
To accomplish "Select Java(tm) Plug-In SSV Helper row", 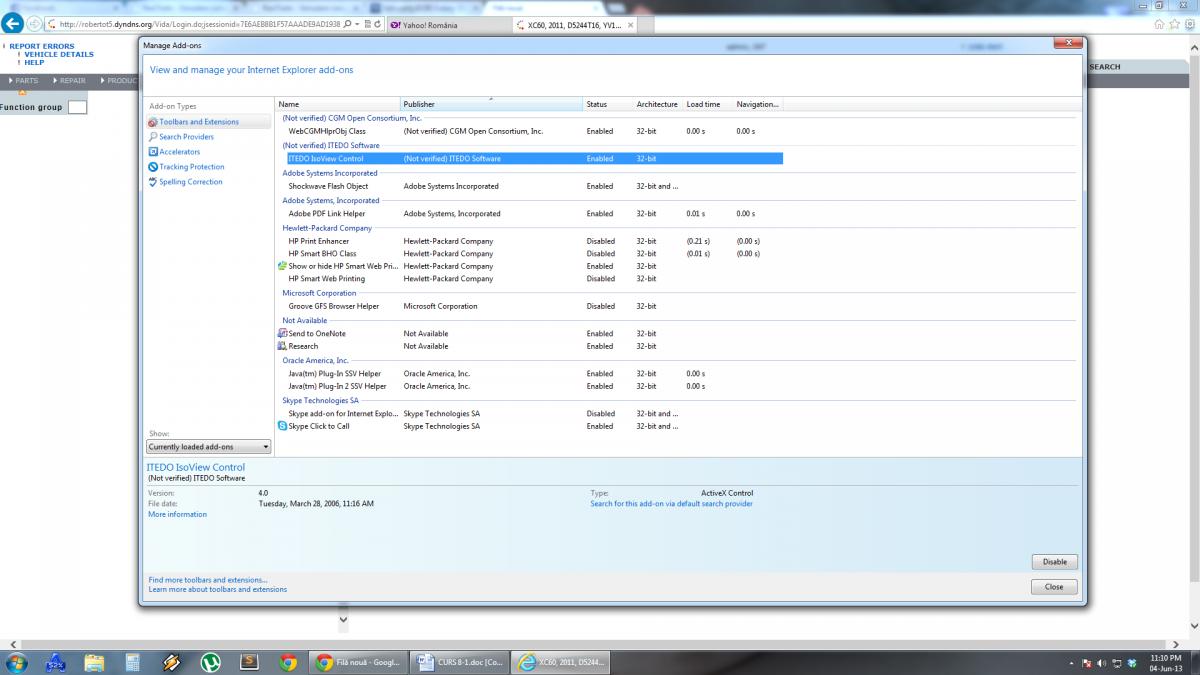I will (x=529, y=373).
